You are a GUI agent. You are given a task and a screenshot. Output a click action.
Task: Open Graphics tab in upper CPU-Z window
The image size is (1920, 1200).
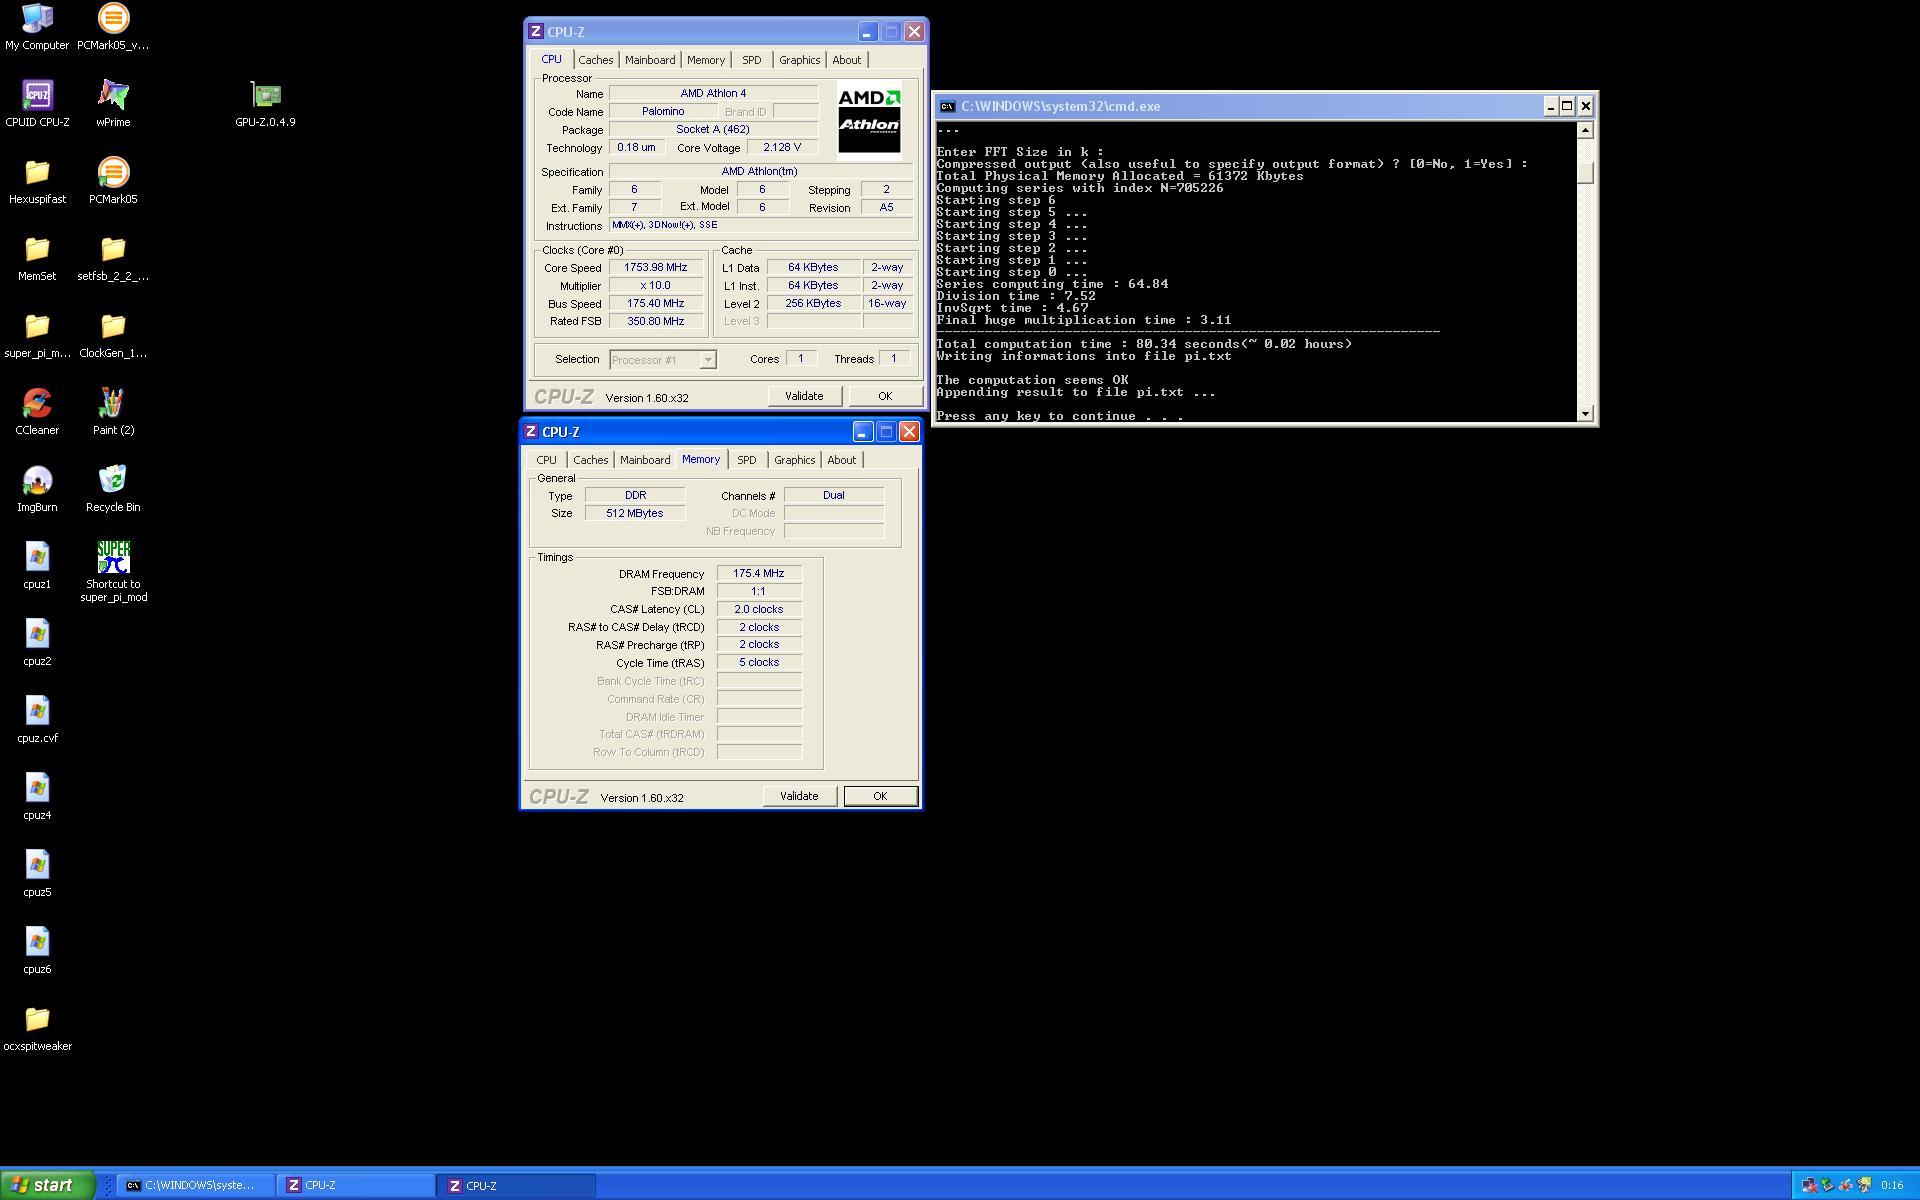800,60
